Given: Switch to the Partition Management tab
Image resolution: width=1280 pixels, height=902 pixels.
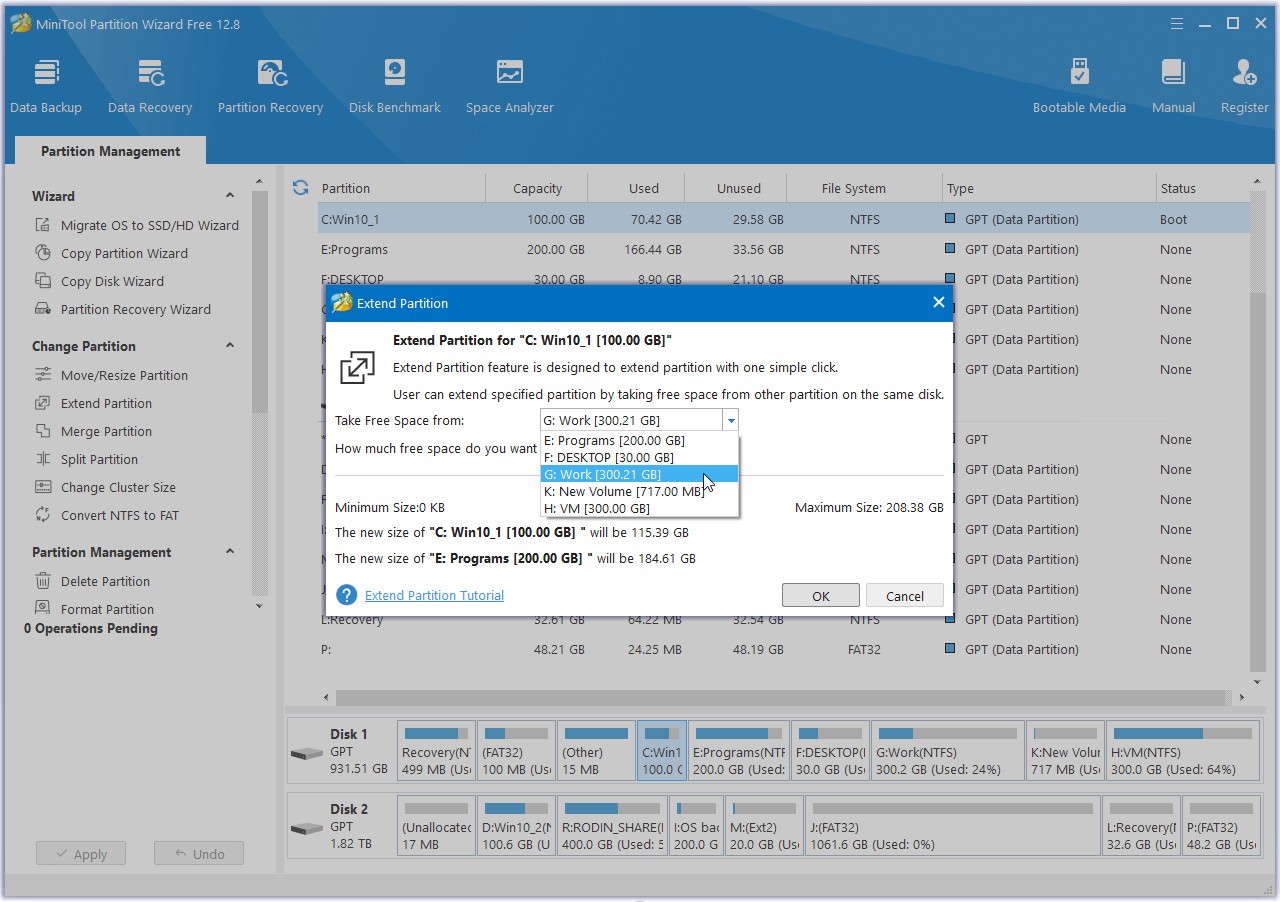Looking at the screenshot, I should (x=110, y=150).
